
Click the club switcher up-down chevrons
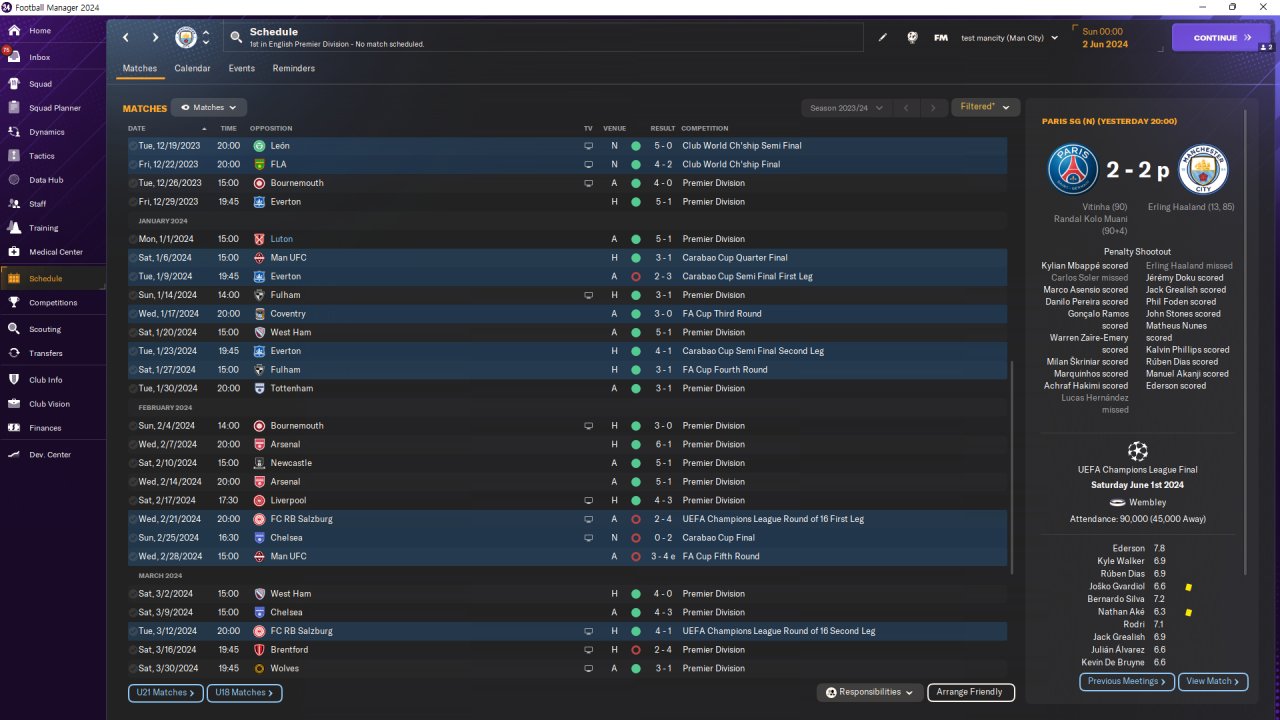click(206, 38)
